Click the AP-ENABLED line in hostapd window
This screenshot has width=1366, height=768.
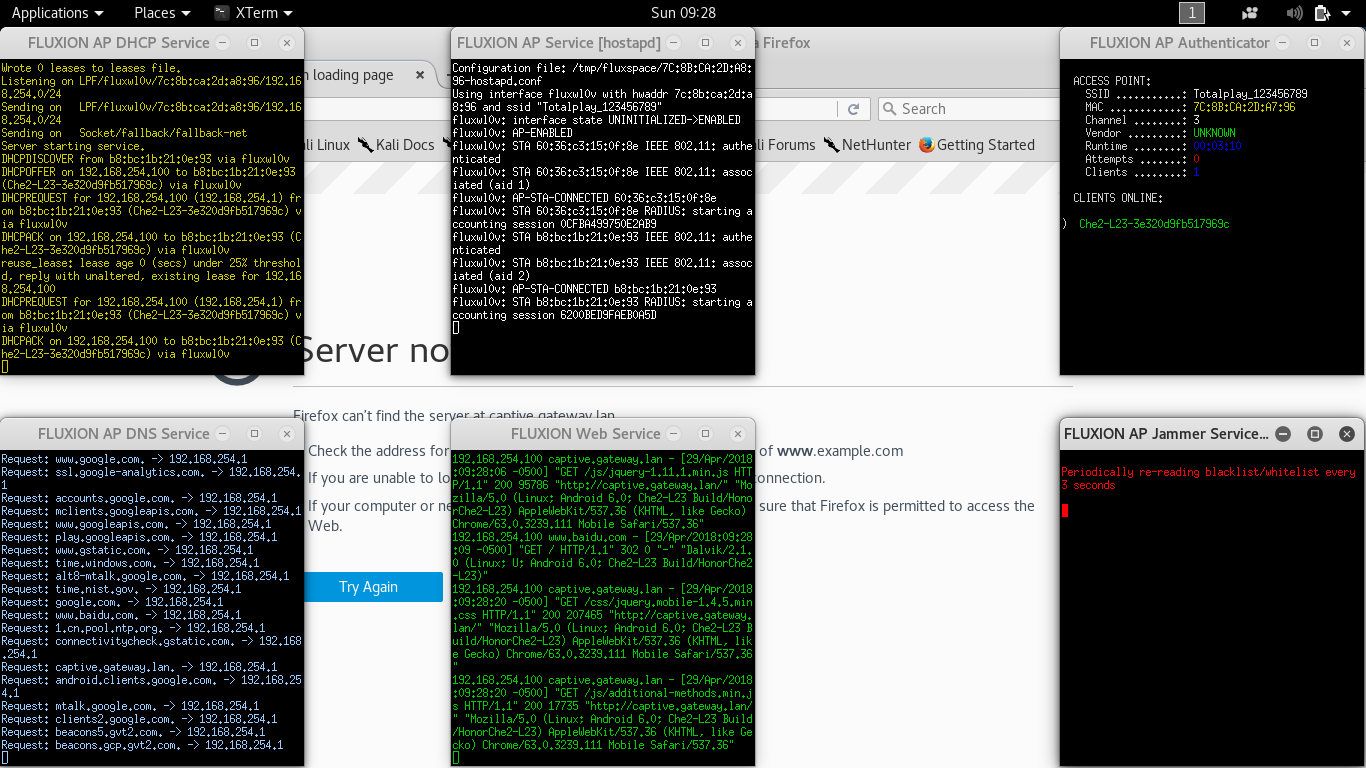pyautogui.click(x=512, y=133)
